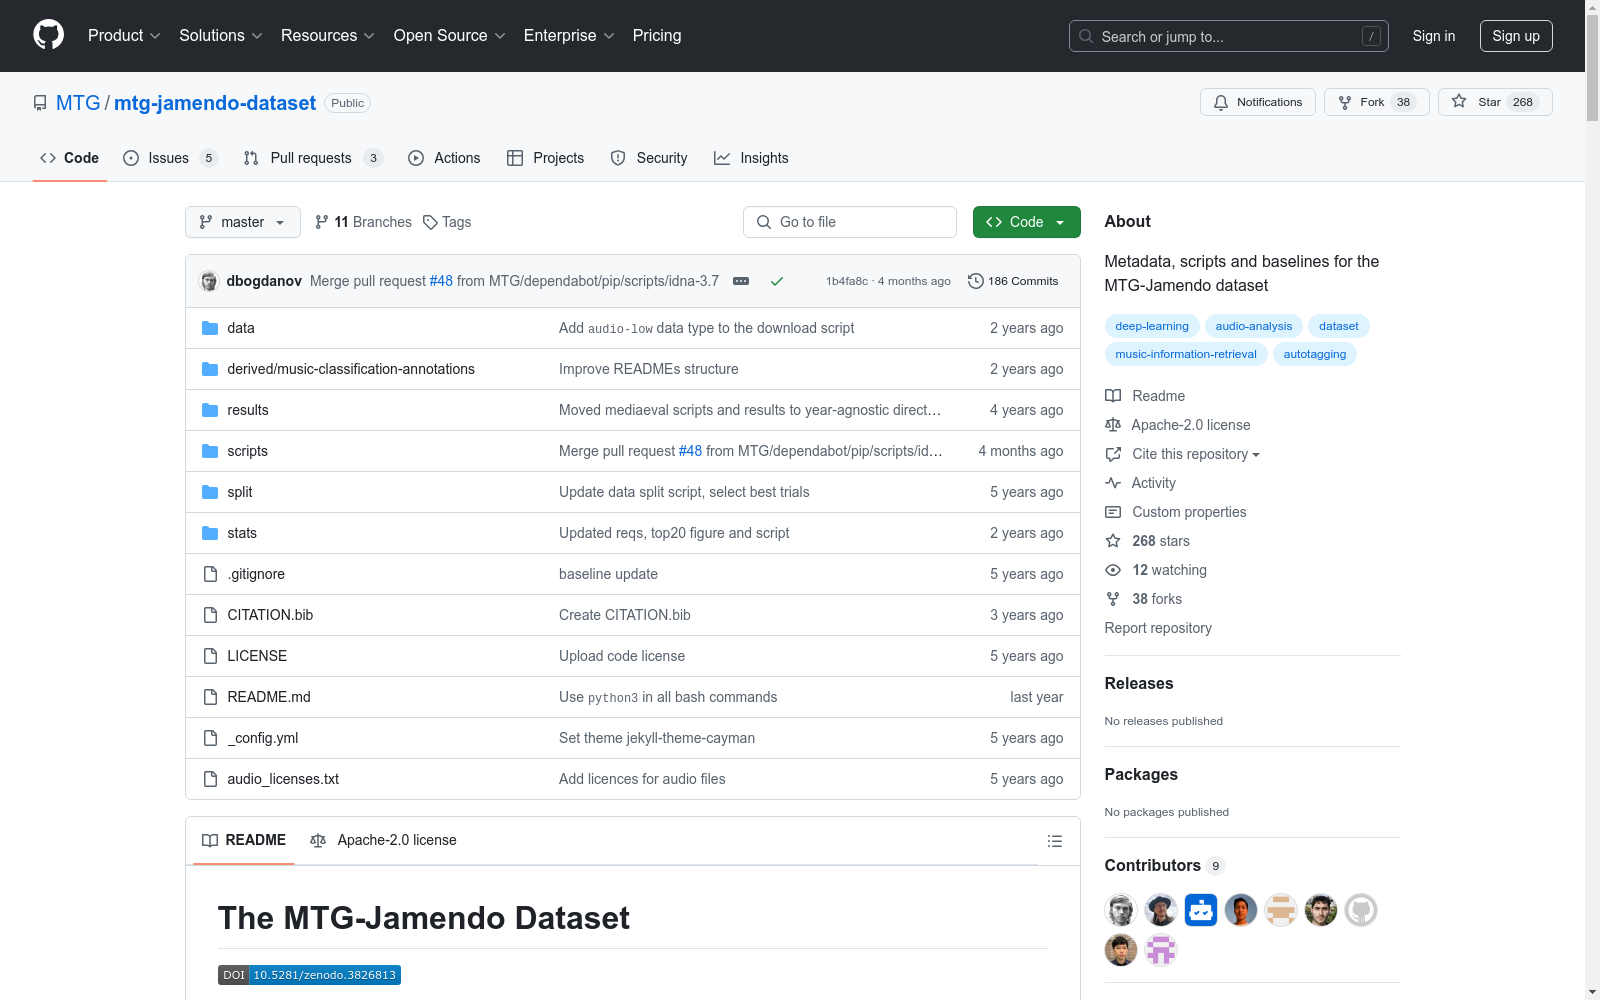1600x1000 pixels.
Task: Expand the Product menu
Action: point(124,36)
